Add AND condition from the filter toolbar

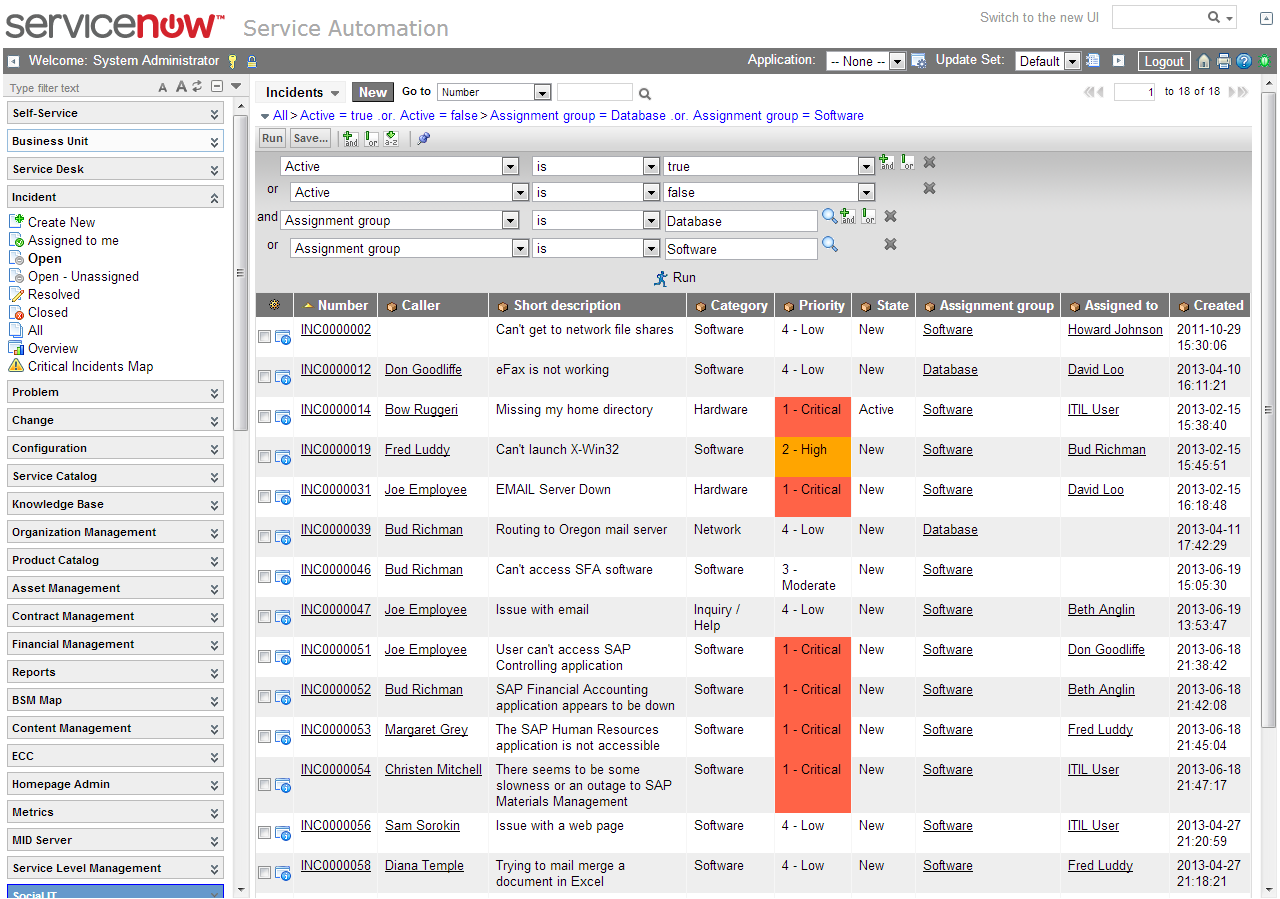(x=350, y=138)
